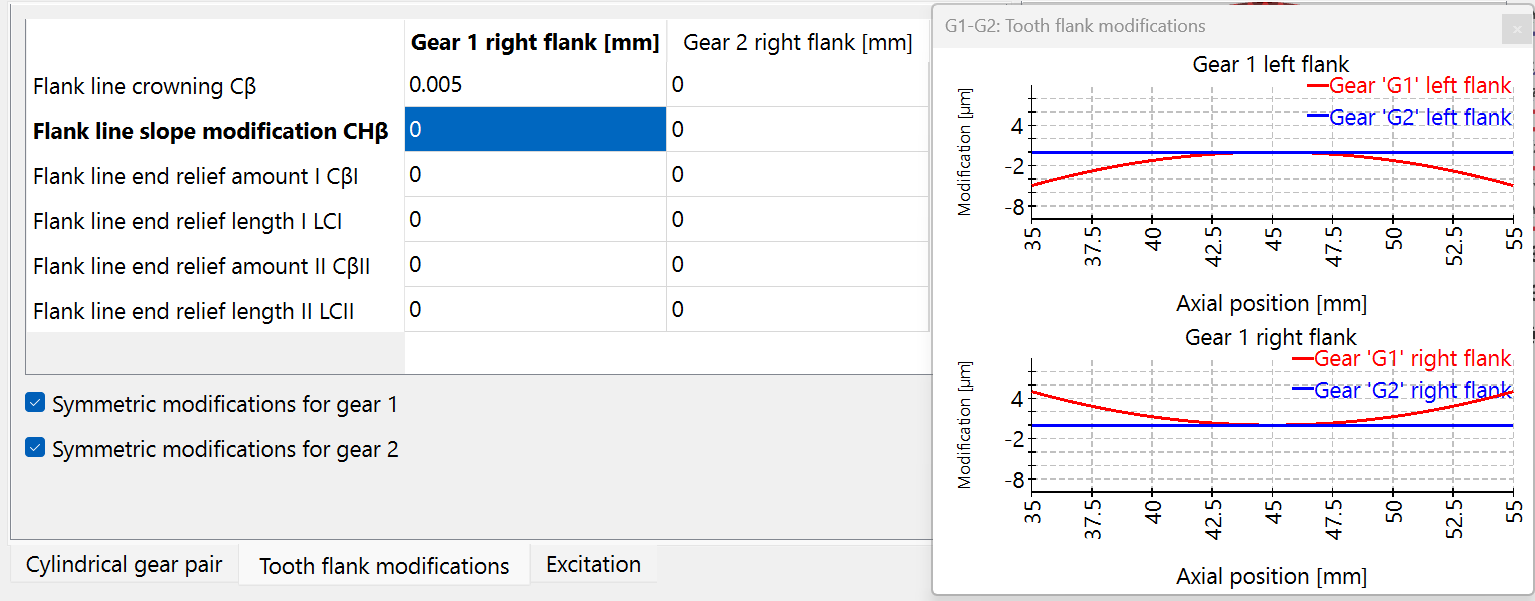The height and width of the screenshot is (601, 1535).
Task: Open the Excitation tab
Action: coord(593,564)
